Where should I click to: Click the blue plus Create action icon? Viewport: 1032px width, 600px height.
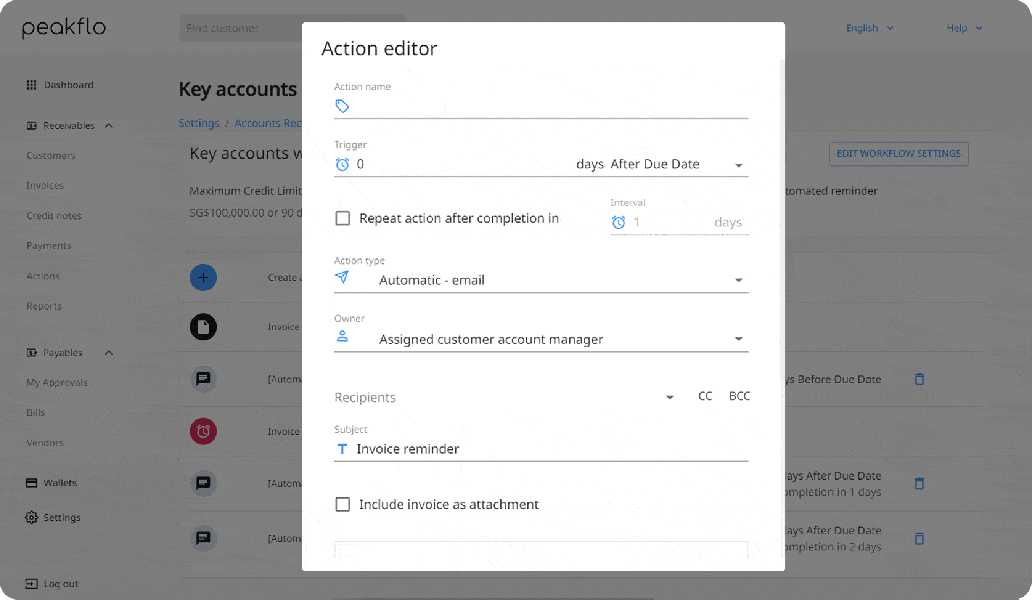203,277
